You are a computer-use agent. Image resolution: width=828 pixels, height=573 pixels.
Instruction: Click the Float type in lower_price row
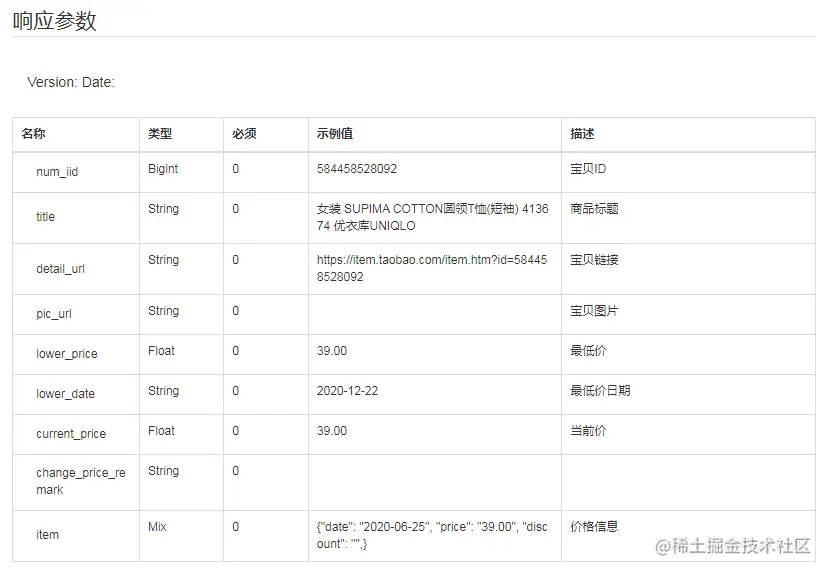[161, 351]
